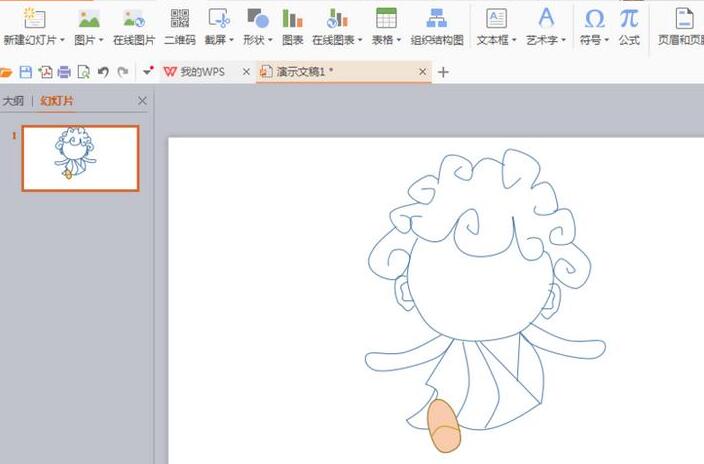
Task: Insert a QR code (二维码)
Action: (180, 27)
